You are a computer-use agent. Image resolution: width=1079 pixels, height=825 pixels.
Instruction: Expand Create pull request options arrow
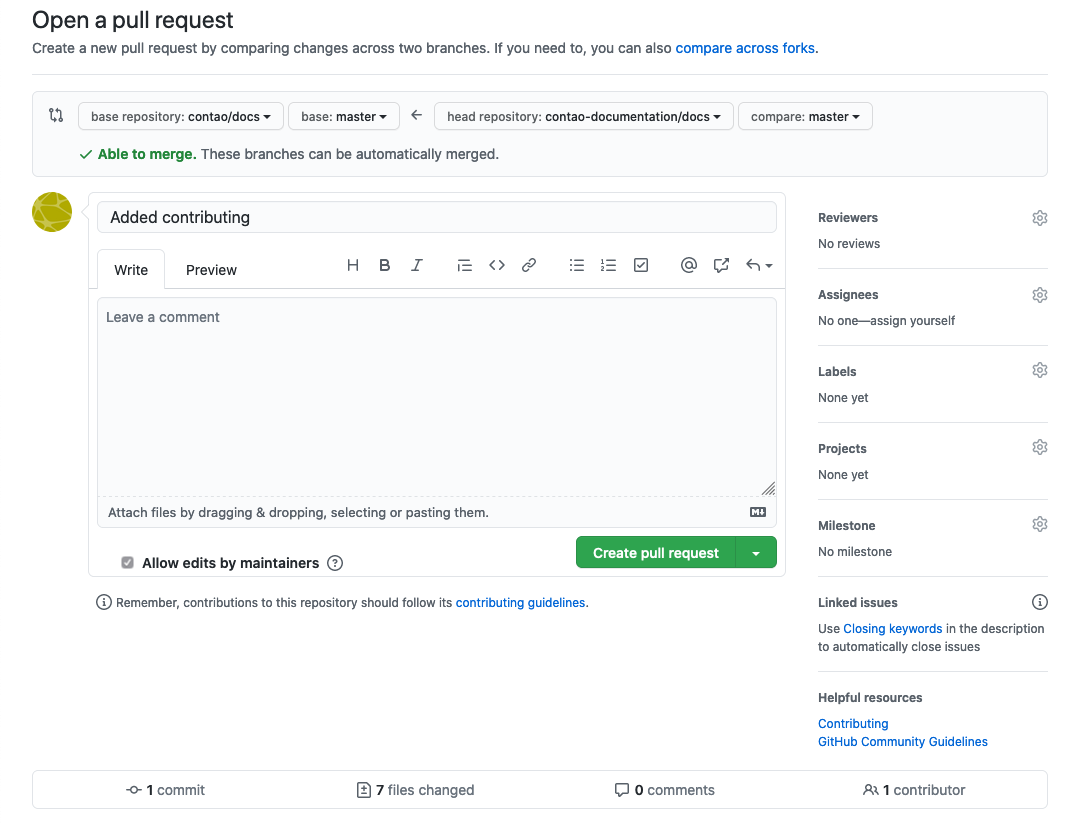[756, 553]
